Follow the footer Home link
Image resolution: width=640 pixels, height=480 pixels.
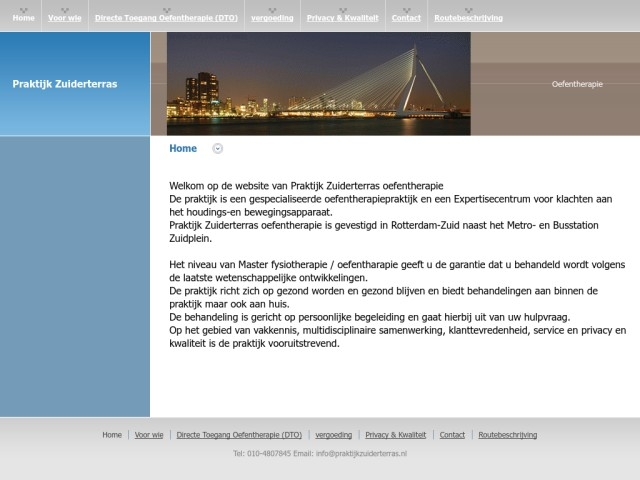click(x=112, y=435)
